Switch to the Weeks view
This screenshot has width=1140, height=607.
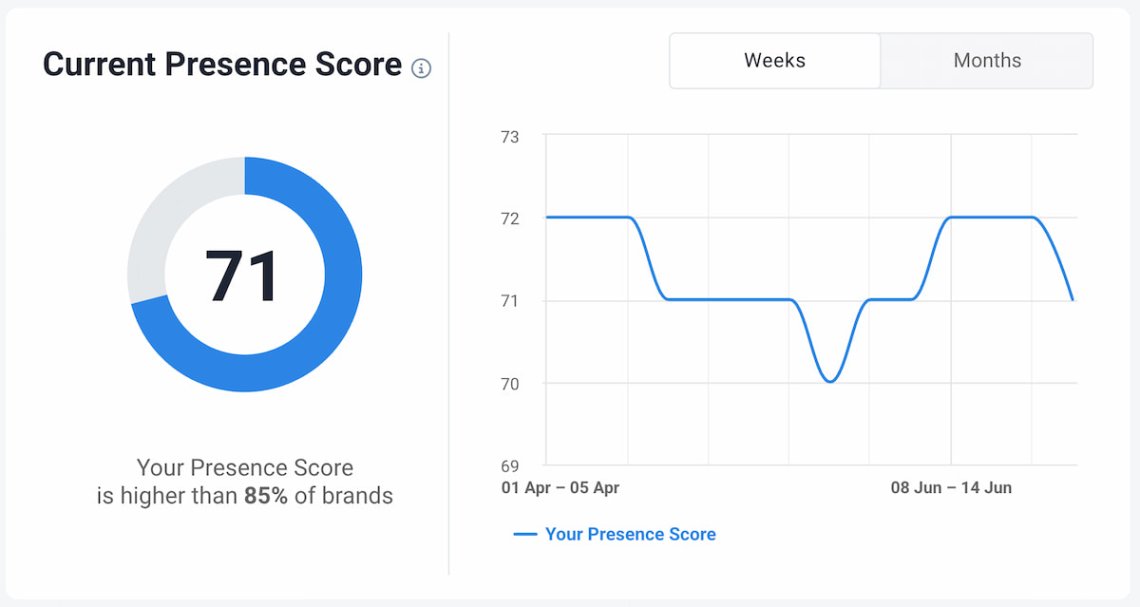(x=774, y=60)
